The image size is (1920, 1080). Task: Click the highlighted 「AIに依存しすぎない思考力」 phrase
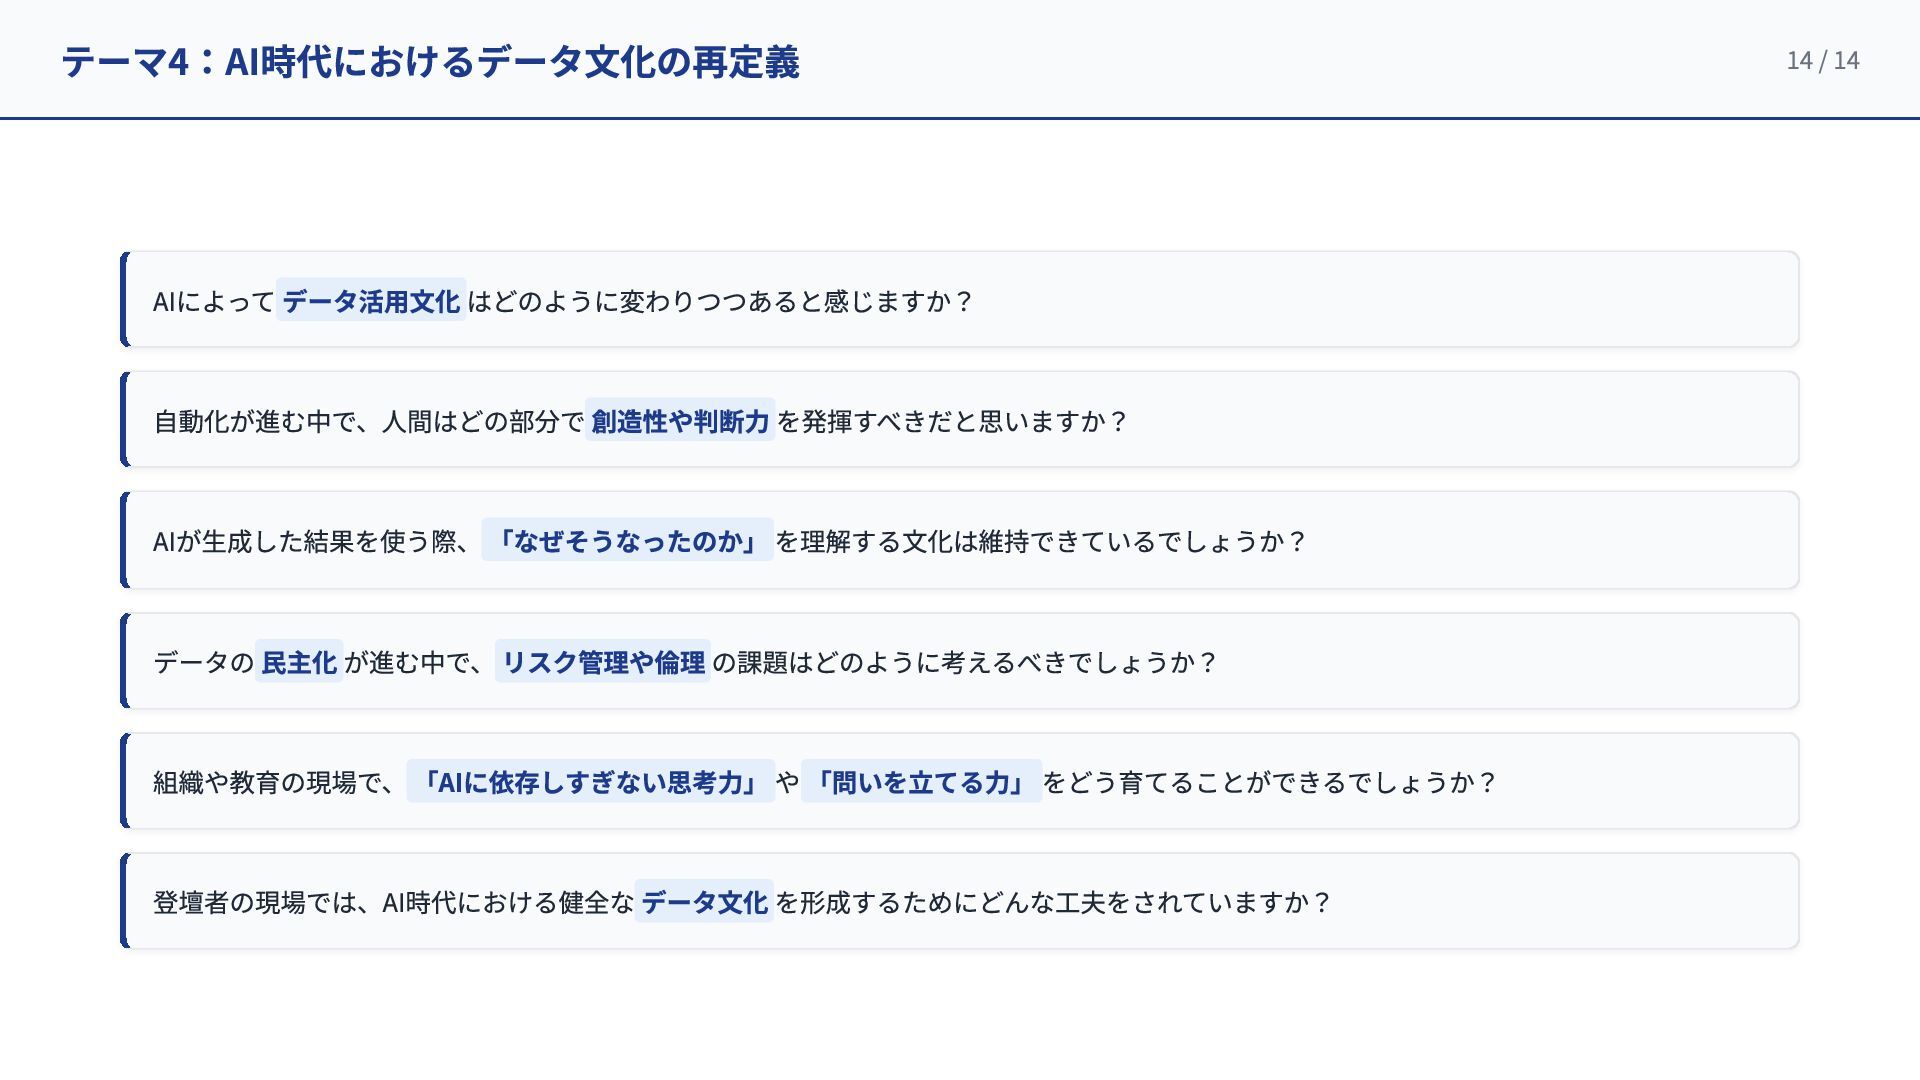click(x=590, y=782)
